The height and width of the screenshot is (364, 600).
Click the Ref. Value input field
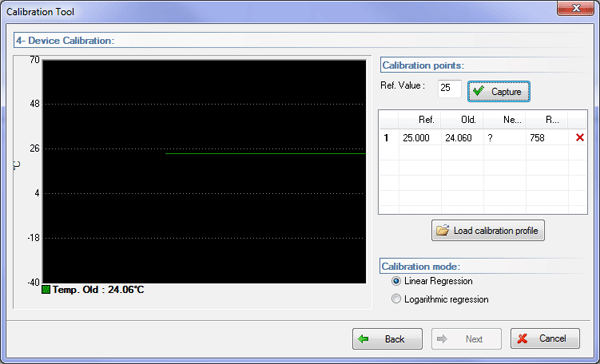pos(450,88)
